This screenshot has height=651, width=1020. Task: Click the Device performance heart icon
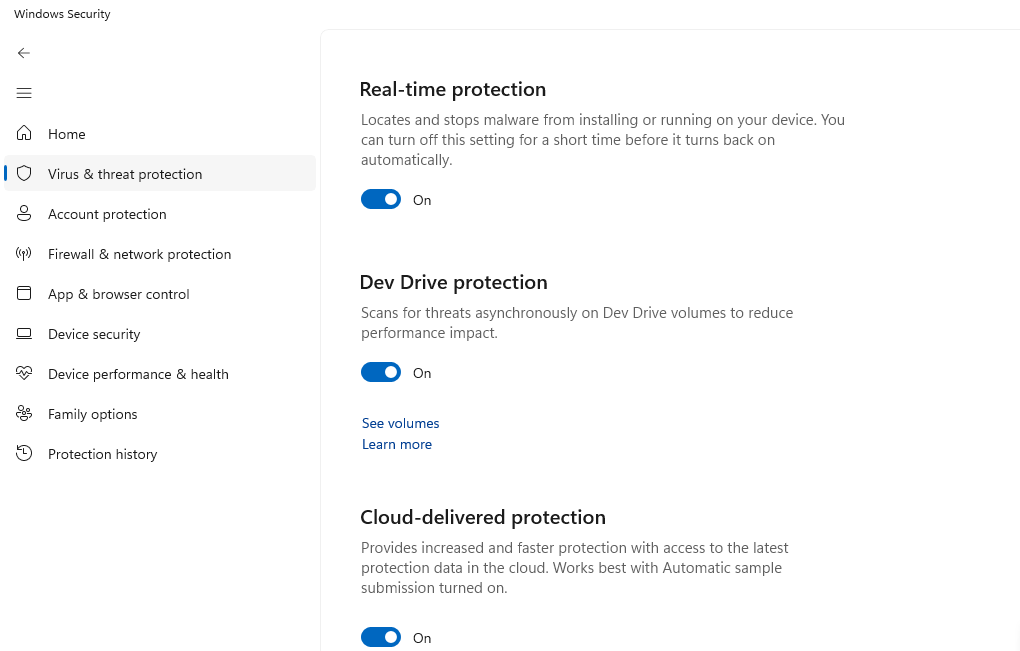[x=24, y=374]
